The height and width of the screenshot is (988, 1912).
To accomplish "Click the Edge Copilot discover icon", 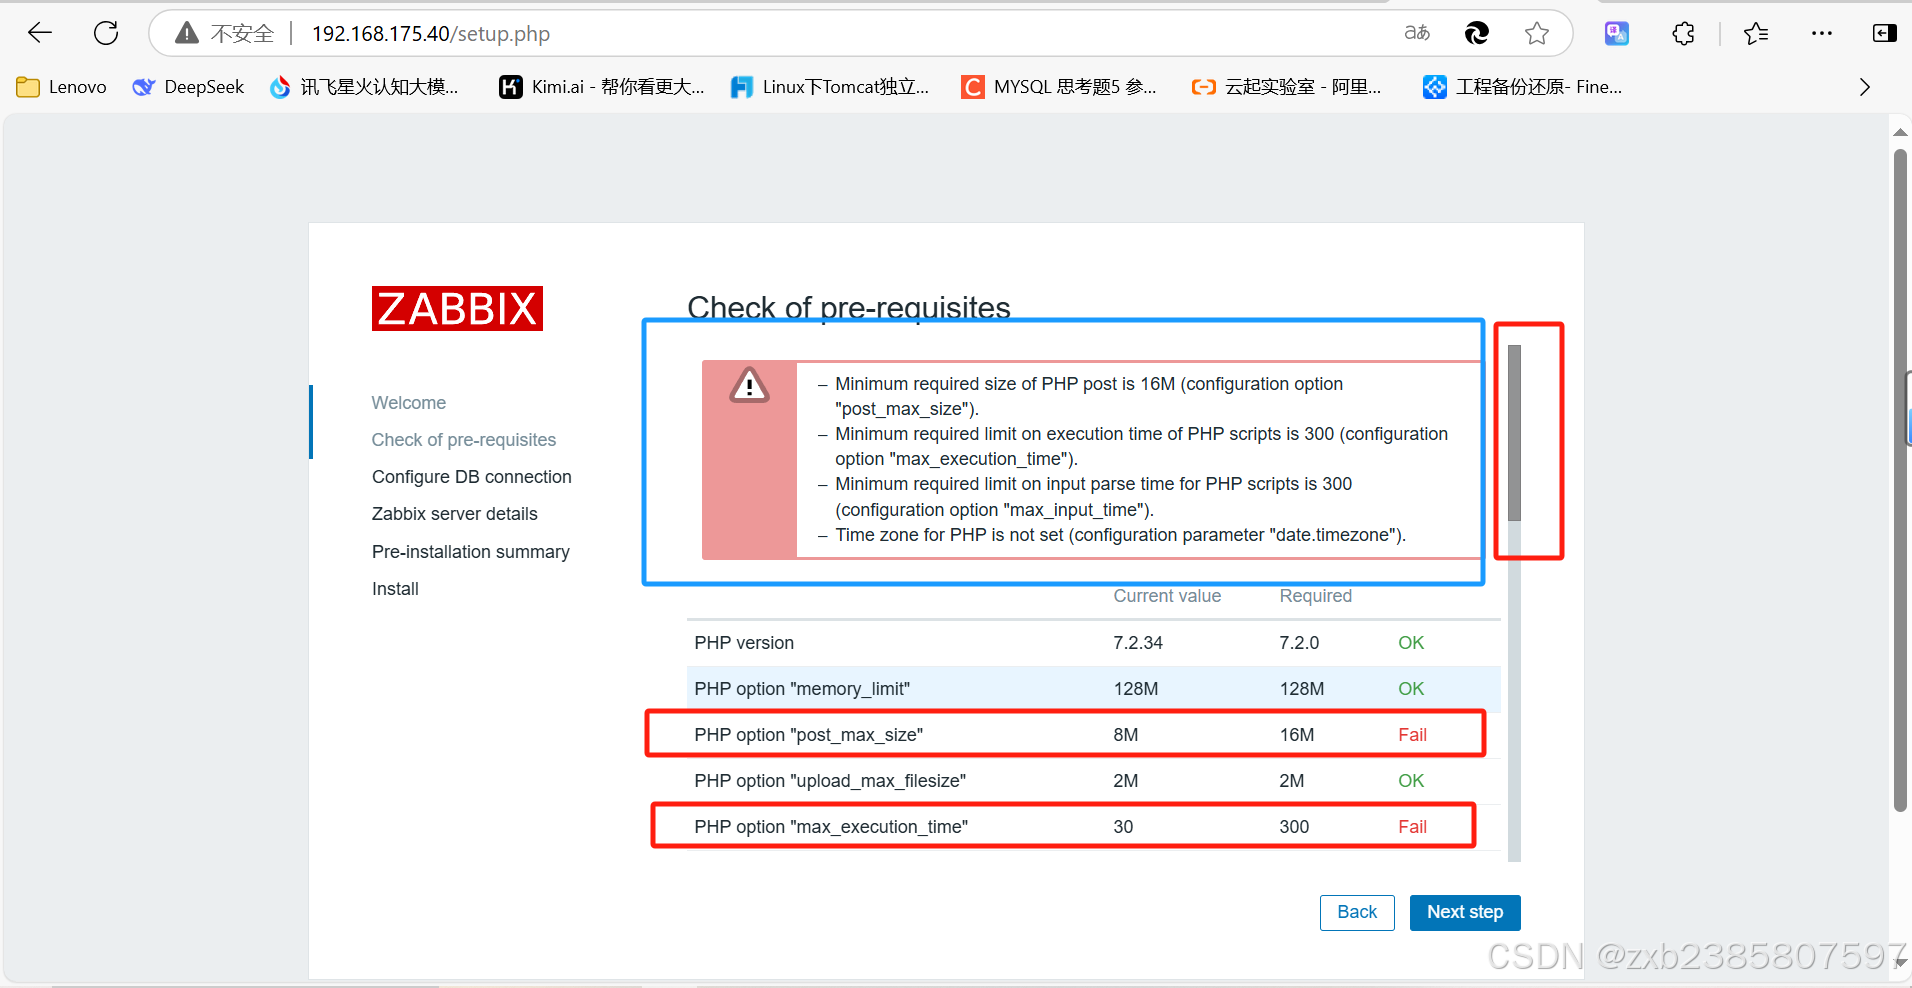I will point(1477,33).
